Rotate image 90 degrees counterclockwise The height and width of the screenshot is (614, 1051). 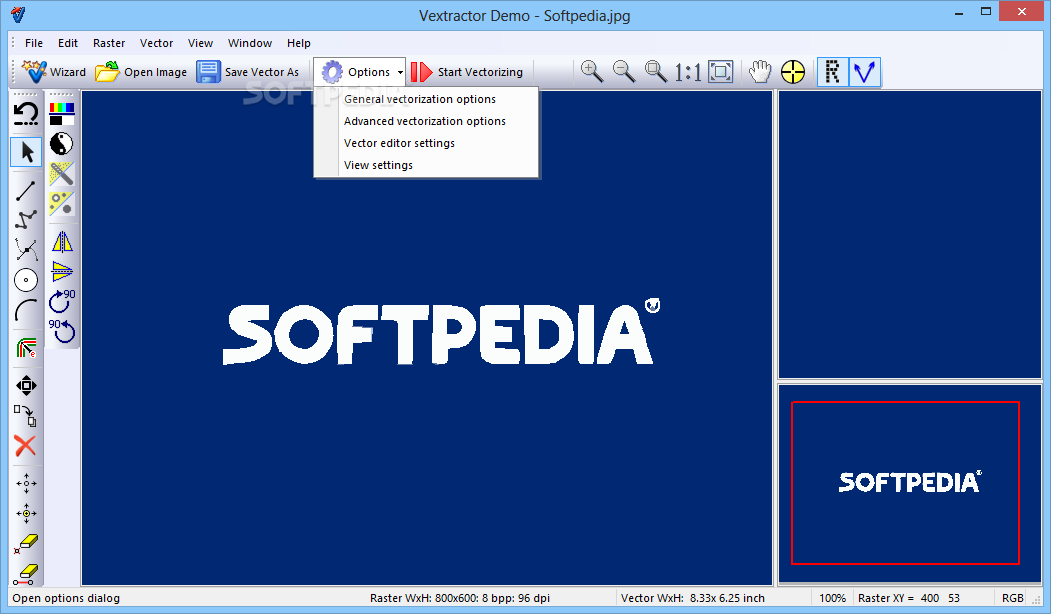click(x=62, y=331)
